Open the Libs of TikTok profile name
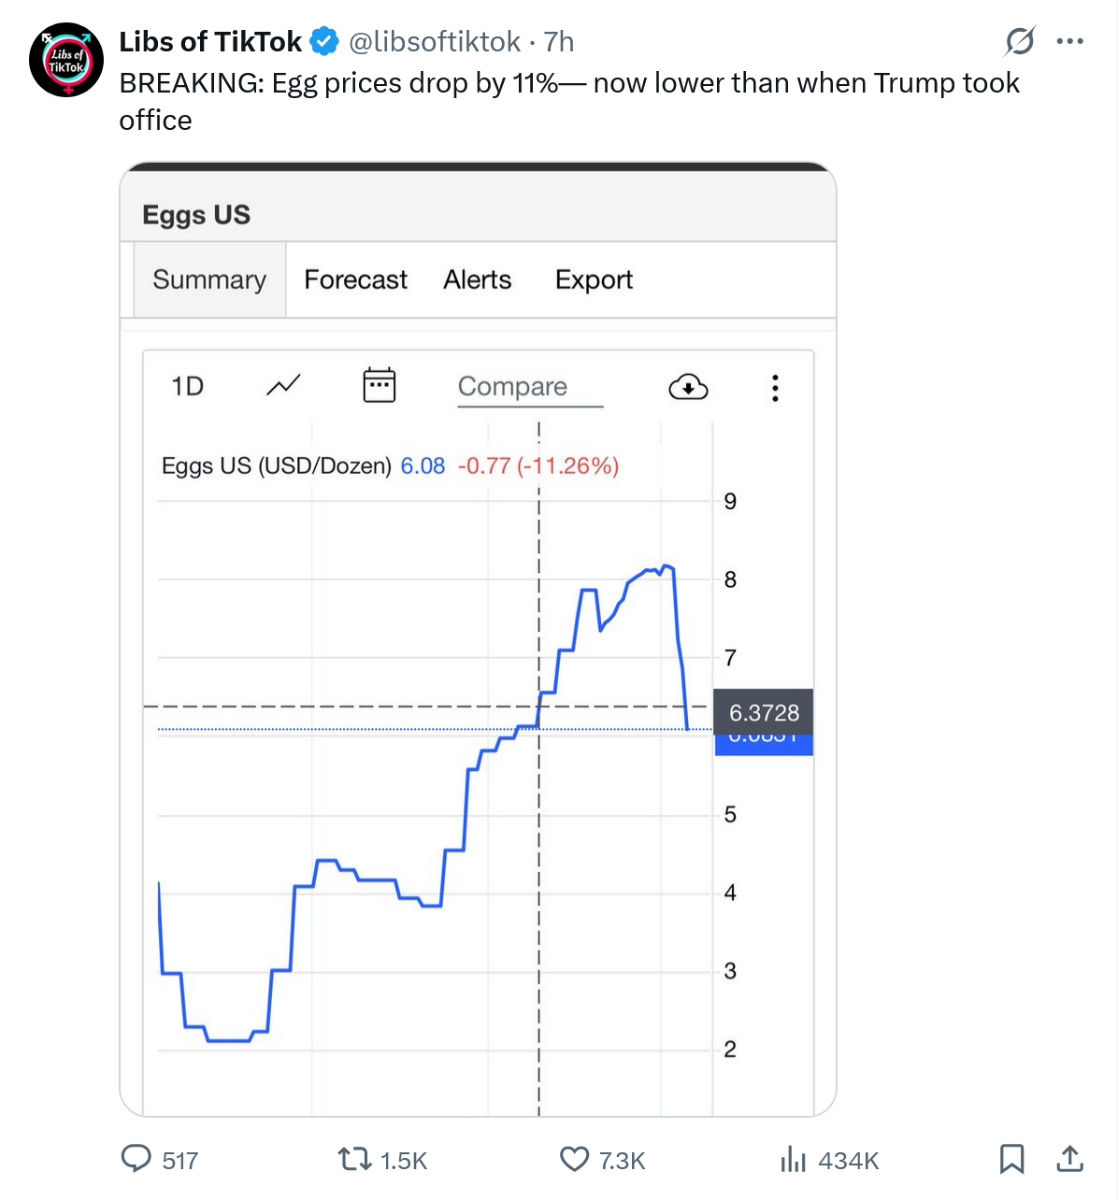Screen dimensions: 1118x1200 pyautogui.click(x=210, y=42)
